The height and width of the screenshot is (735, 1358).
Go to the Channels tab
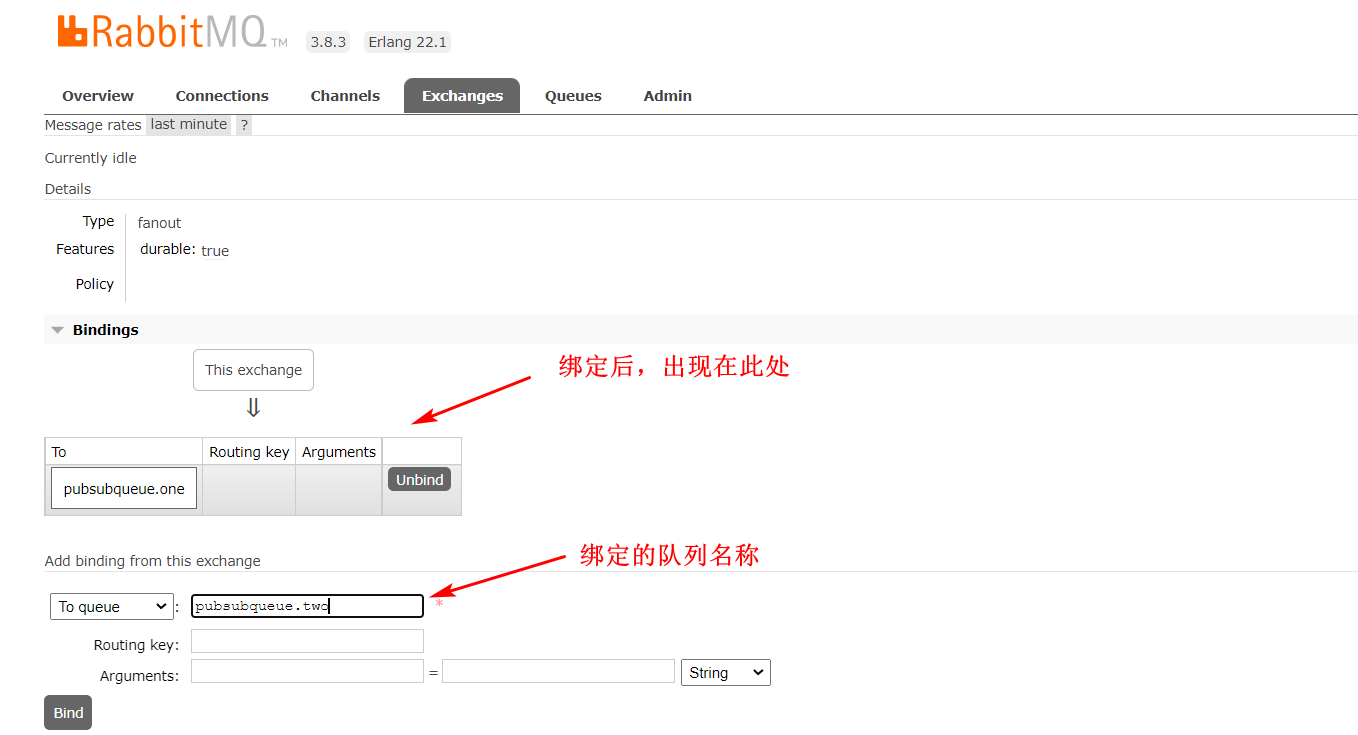pos(345,96)
